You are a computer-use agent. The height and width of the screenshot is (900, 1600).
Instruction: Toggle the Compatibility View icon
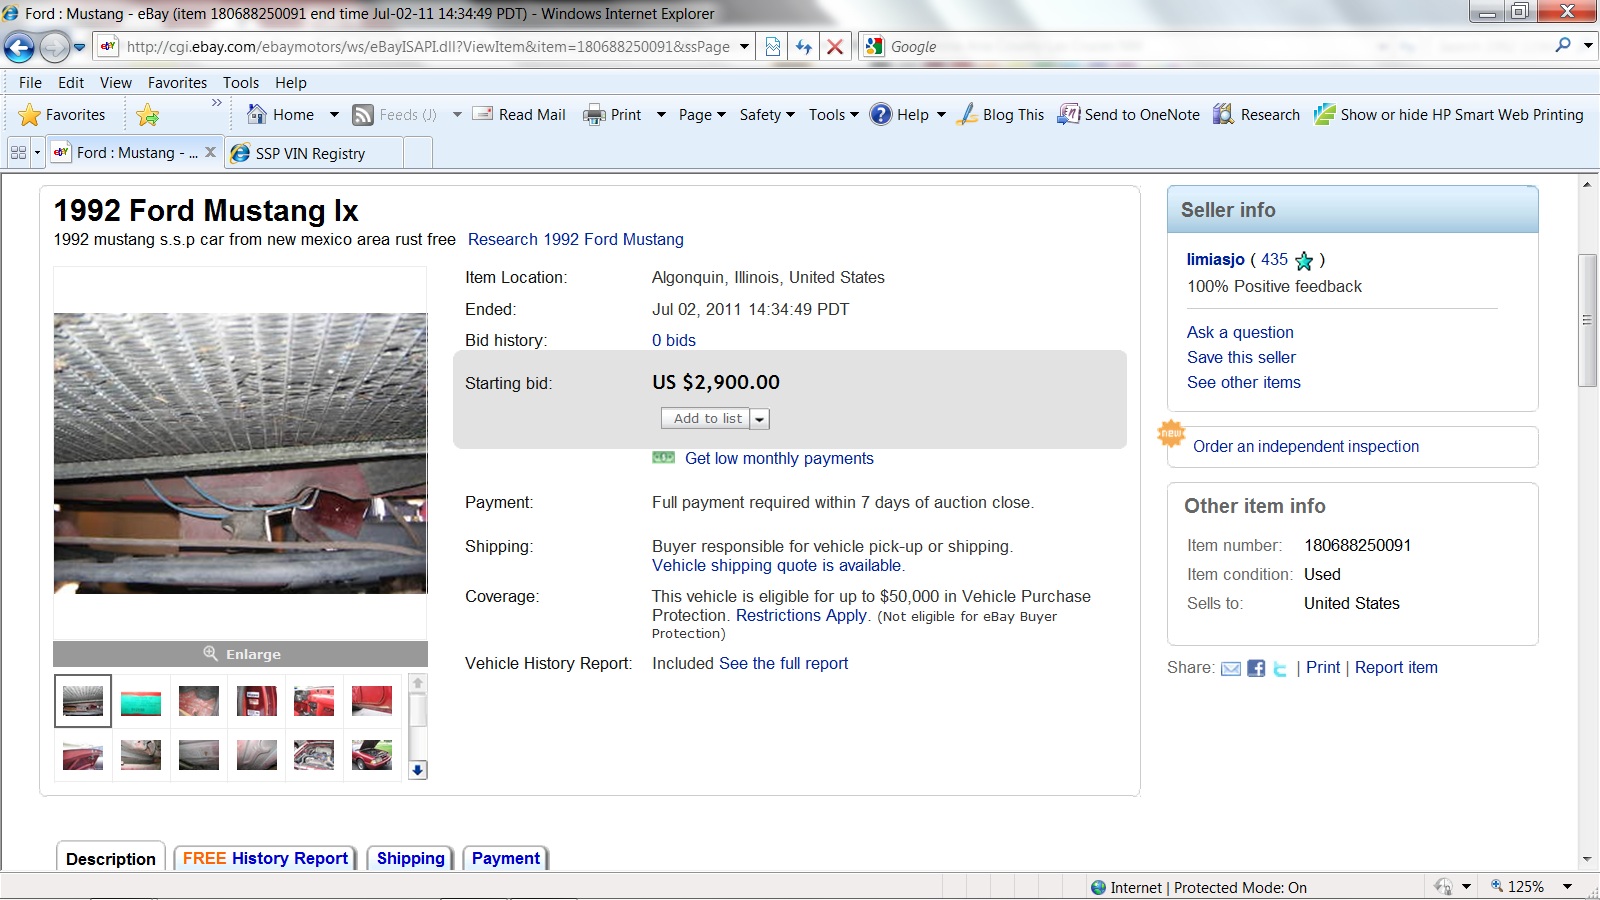coord(772,46)
